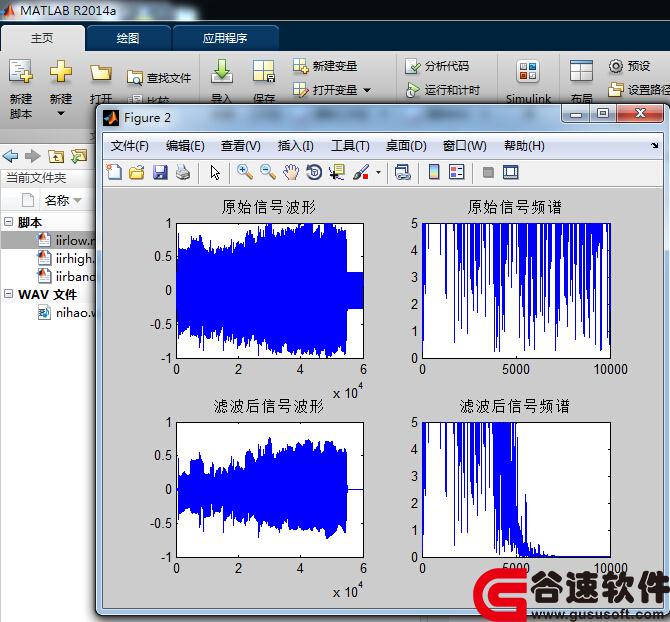Click the Save Figure floppy disk icon
670x622 pixels.
160,173
